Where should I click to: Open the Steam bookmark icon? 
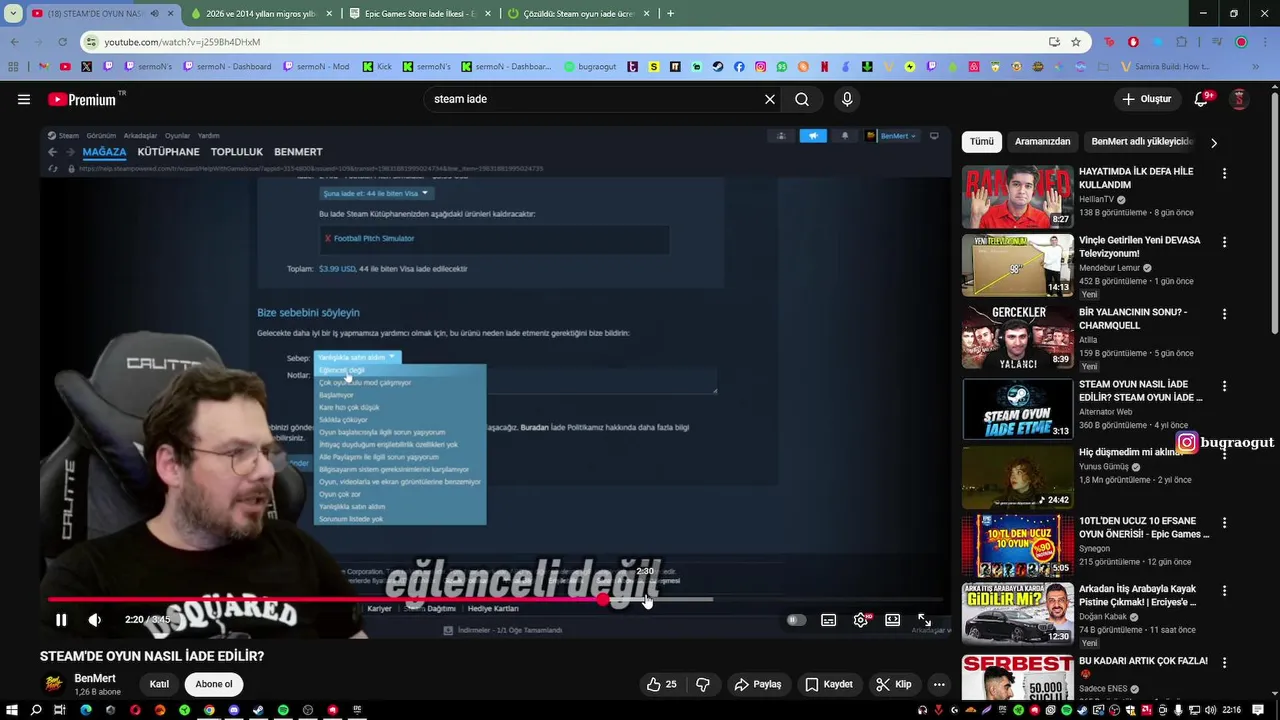pos(718,66)
